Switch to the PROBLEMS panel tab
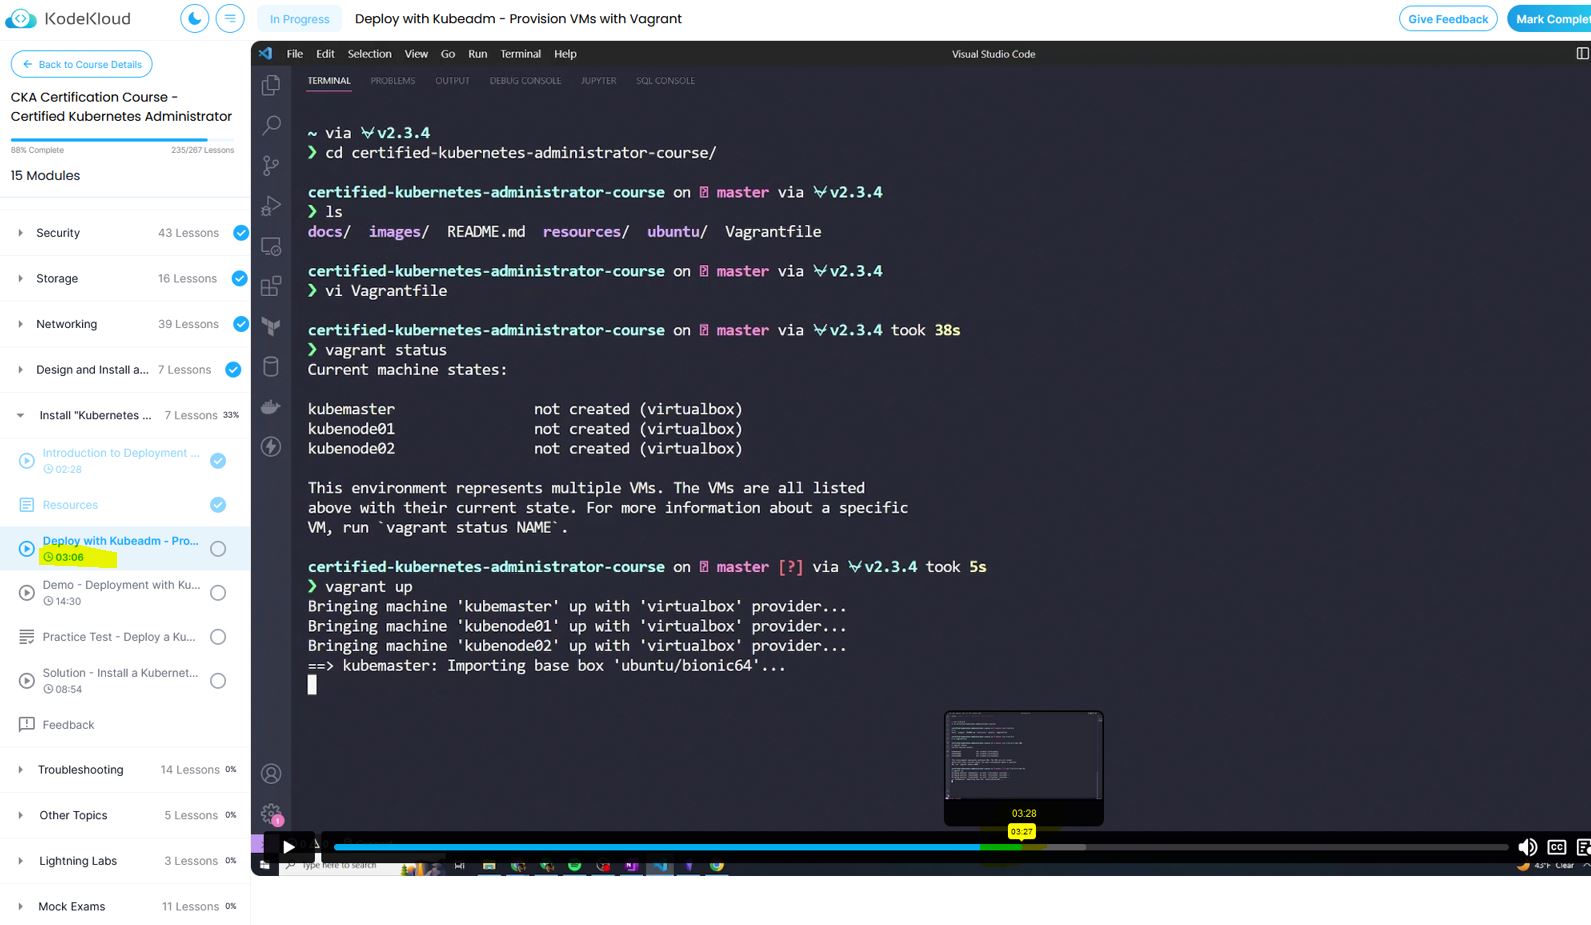 393,81
